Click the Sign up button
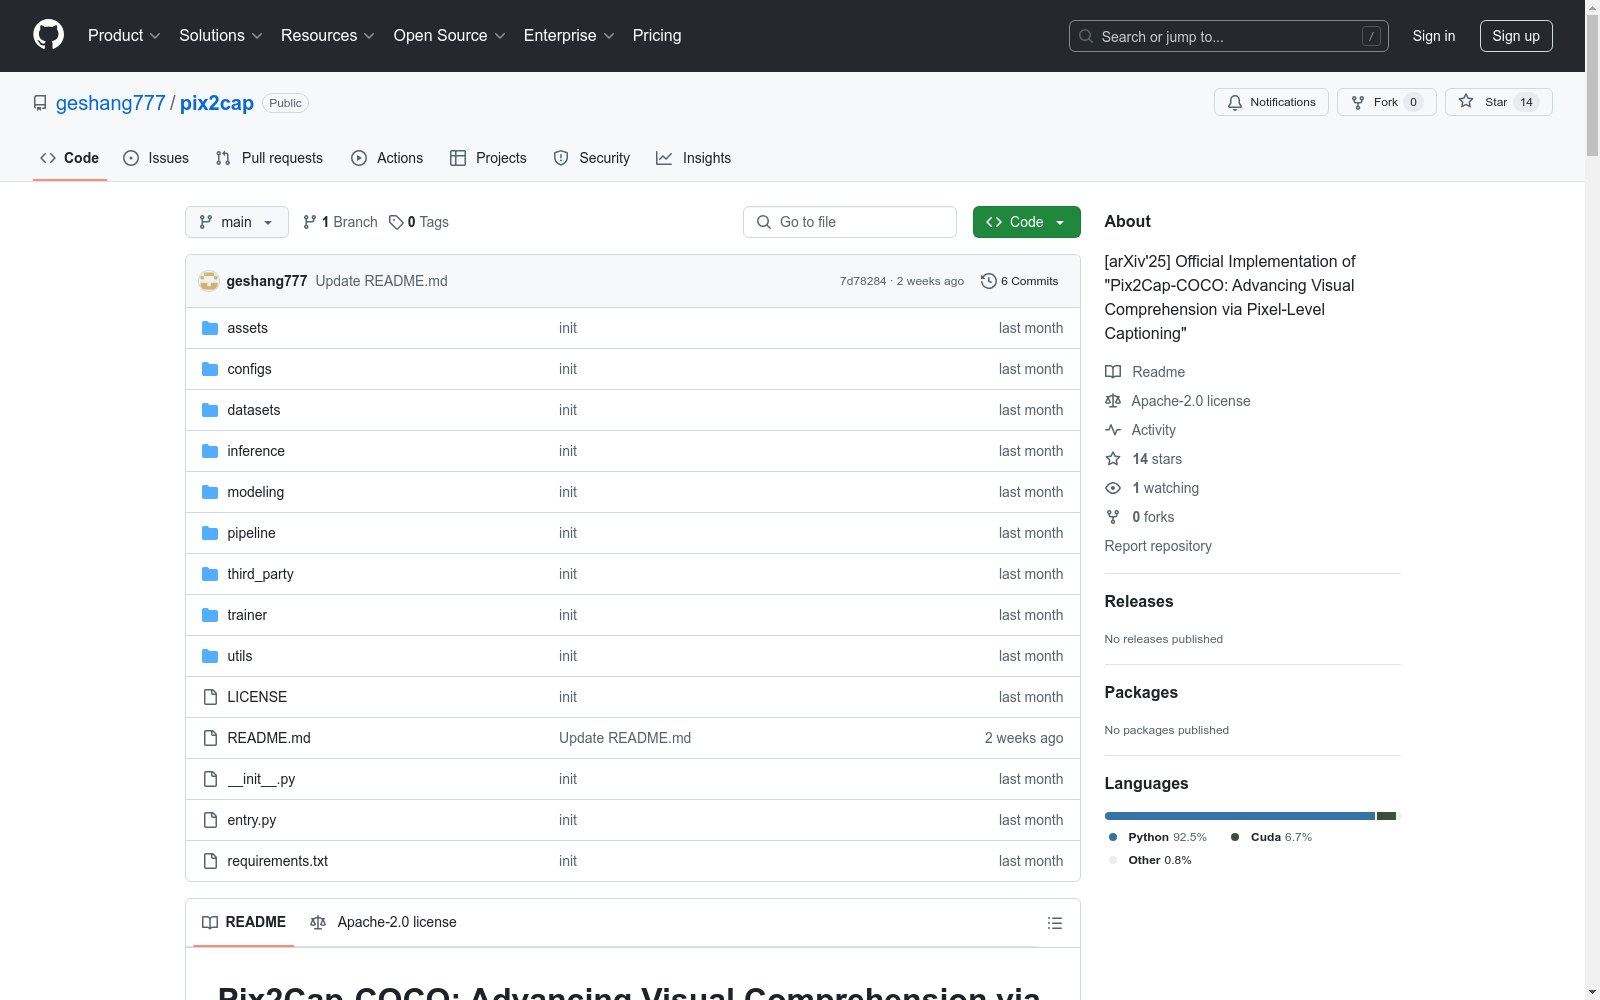Screen dimensions: 1600x1000 pos(1516,36)
